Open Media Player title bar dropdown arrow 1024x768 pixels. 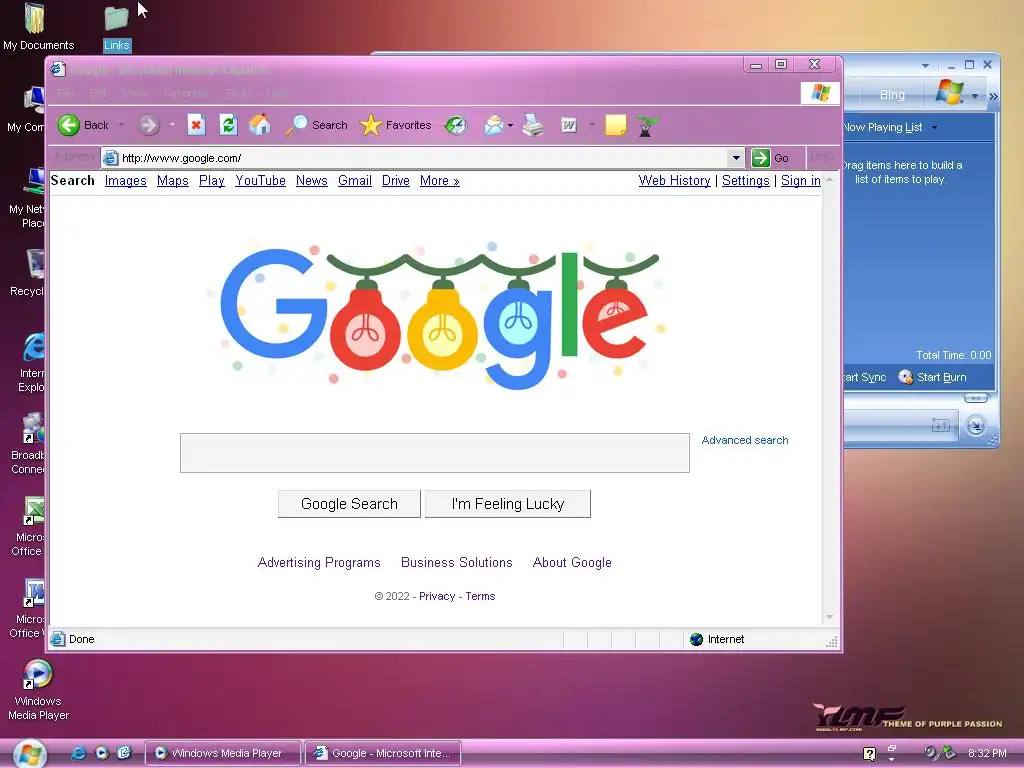[x=925, y=65]
